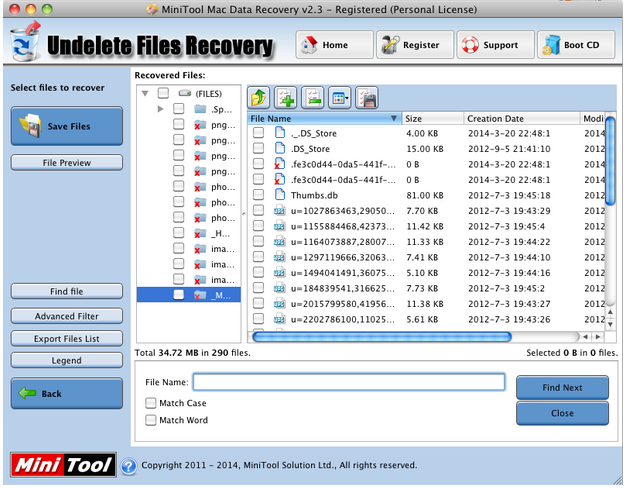Click the image icon of u=1155884468 file

coord(279,226)
